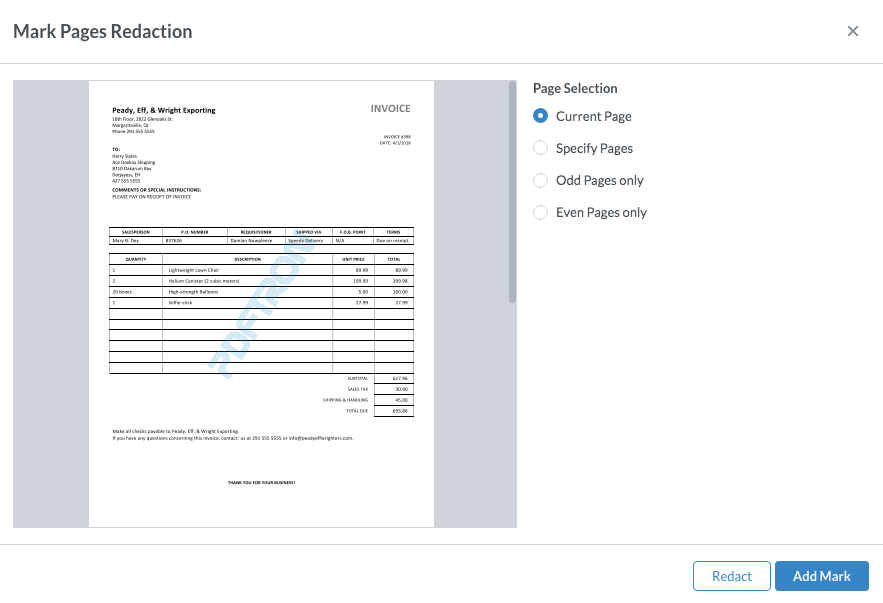Click the Redact button
This screenshot has height=603, width=883.
731,576
